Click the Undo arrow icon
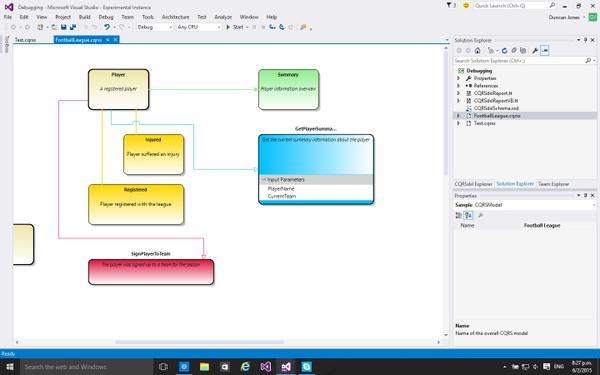600x375 pixels. tap(107, 27)
